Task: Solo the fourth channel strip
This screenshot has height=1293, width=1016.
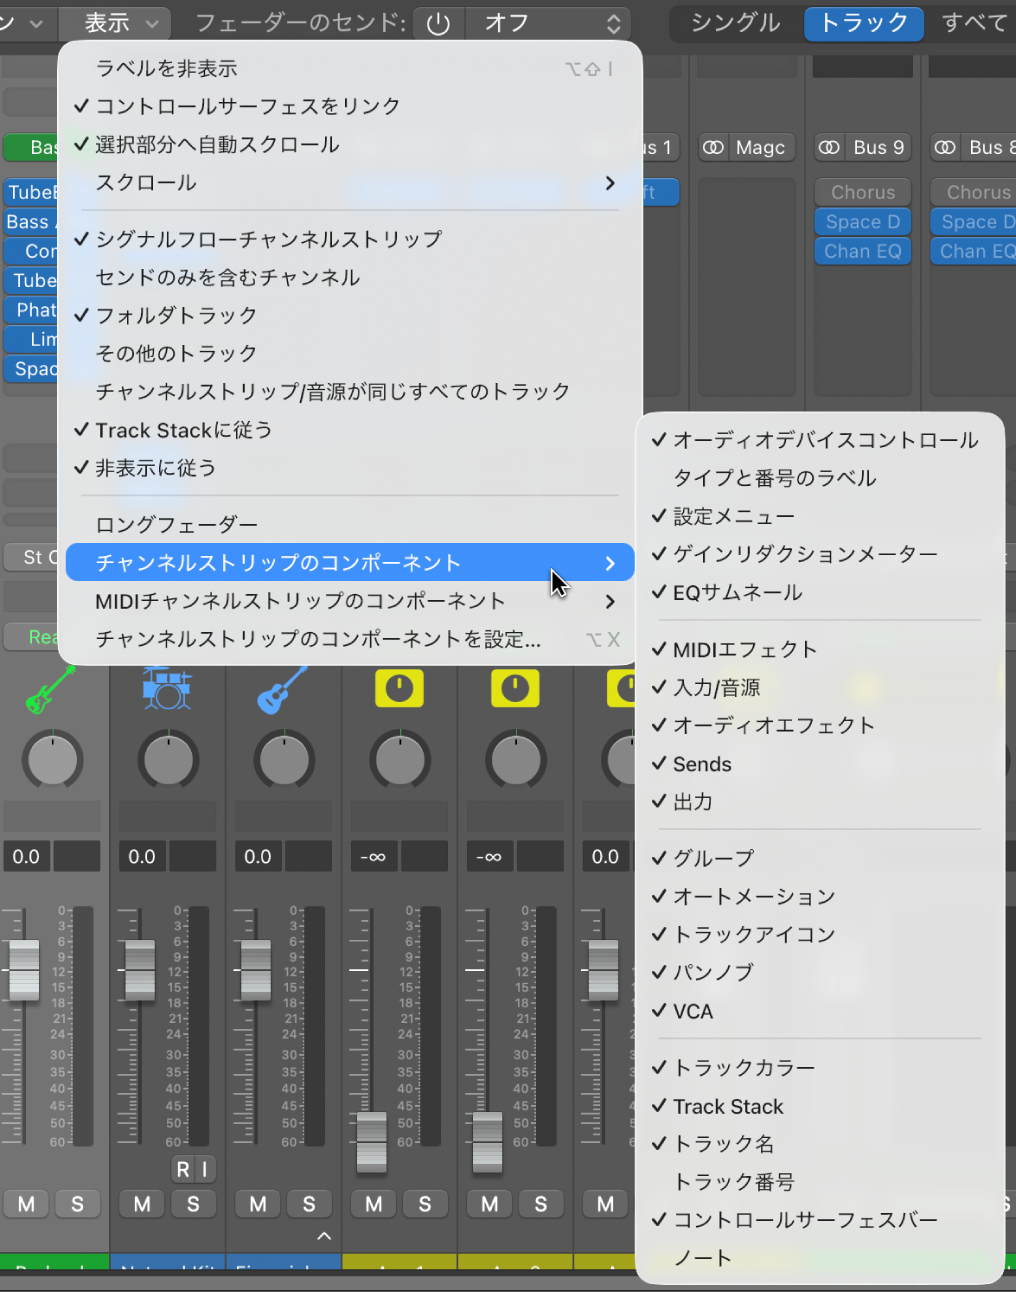Action: (x=425, y=1204)
